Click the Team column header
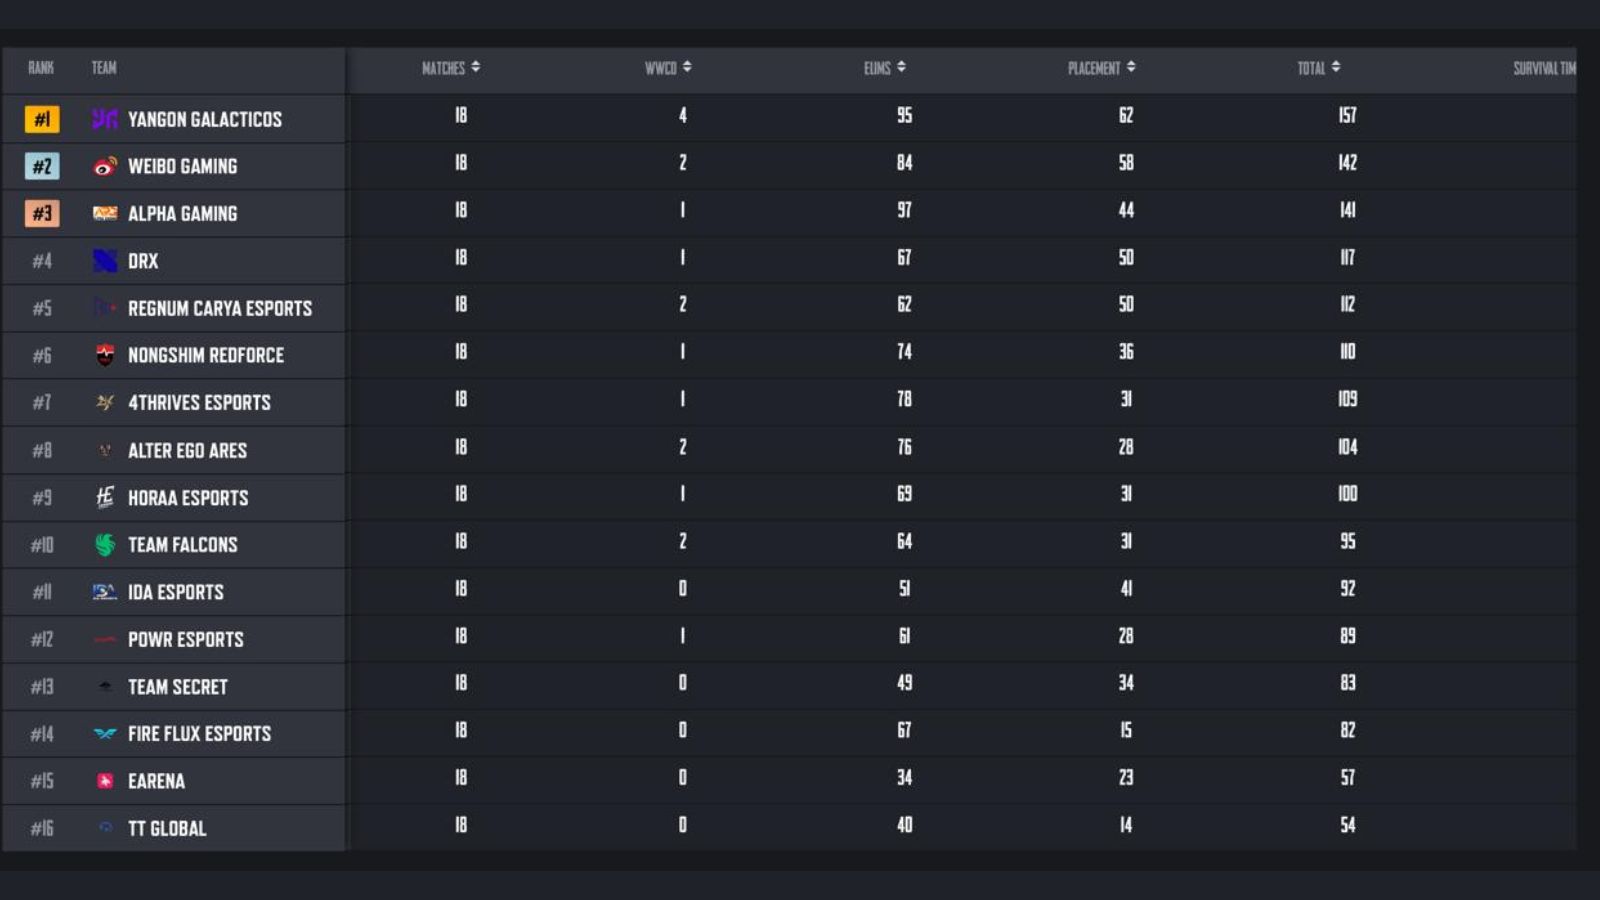 tap(104, 68)
